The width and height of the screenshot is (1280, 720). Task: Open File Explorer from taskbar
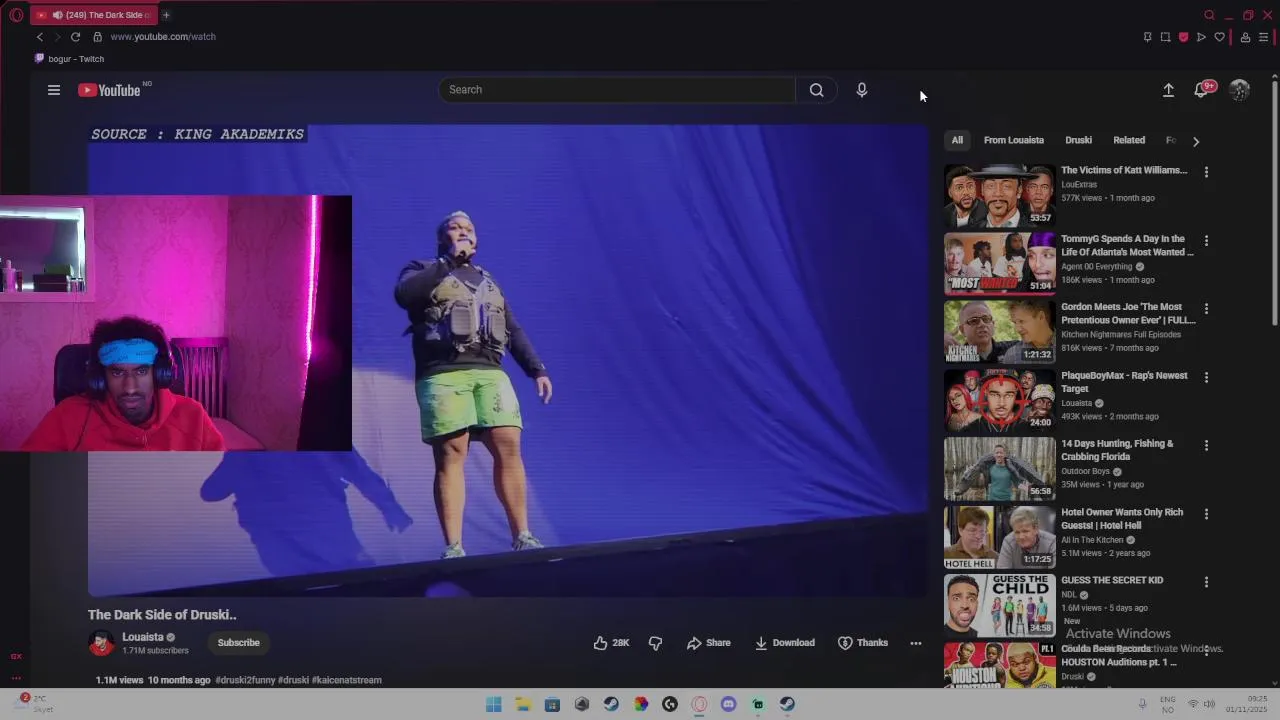[x=523, y=704]
